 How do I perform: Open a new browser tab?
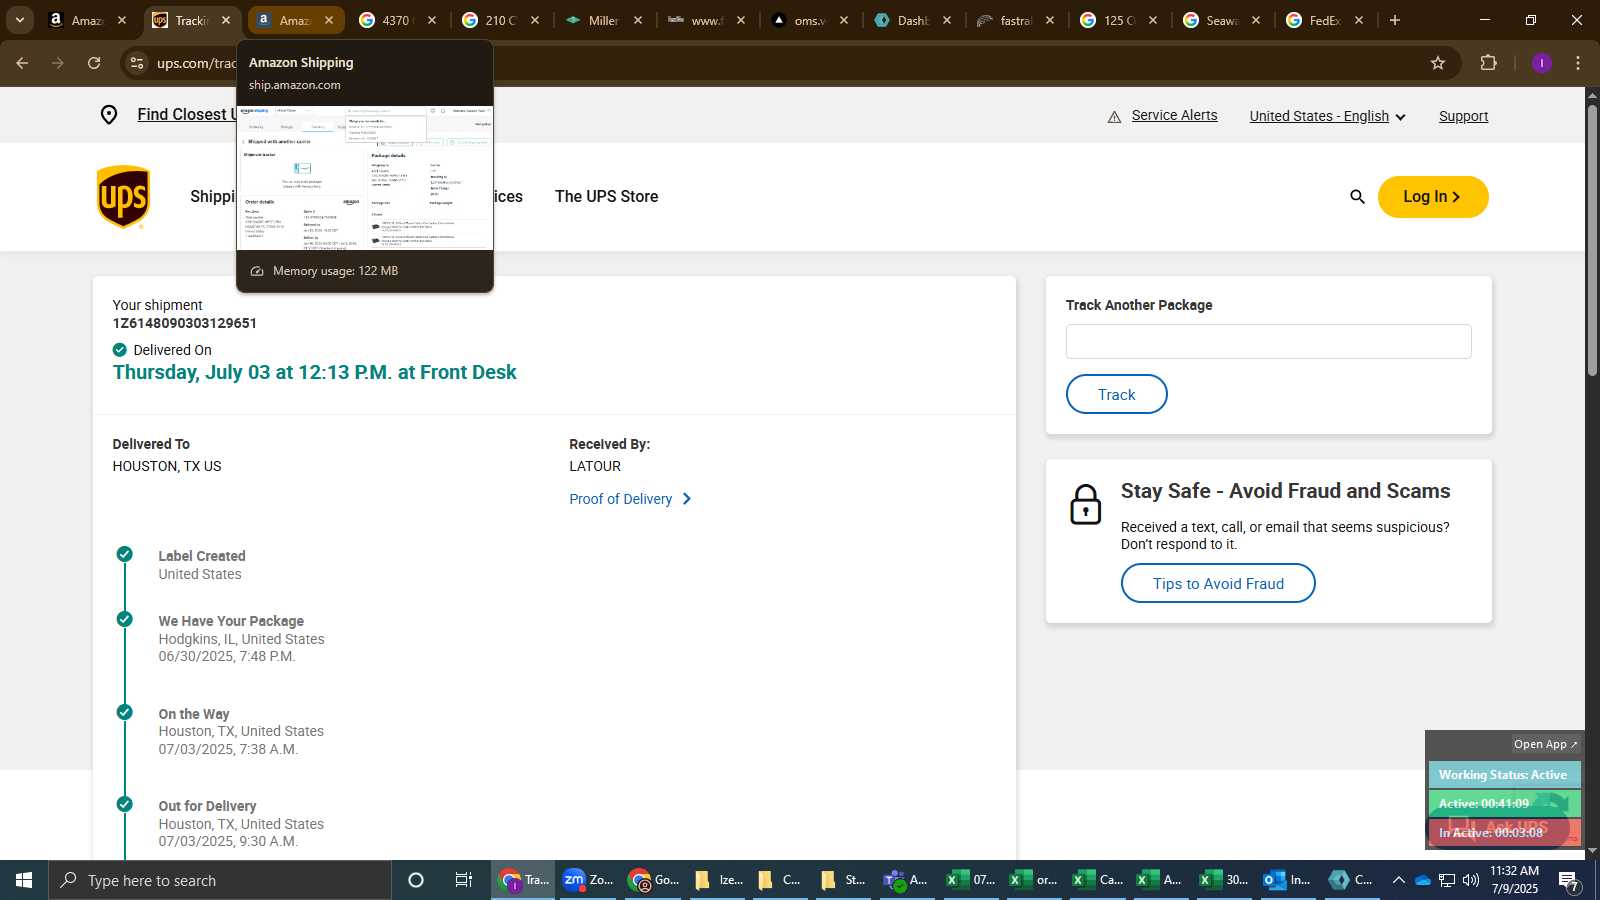click(x=1395, y=20)
